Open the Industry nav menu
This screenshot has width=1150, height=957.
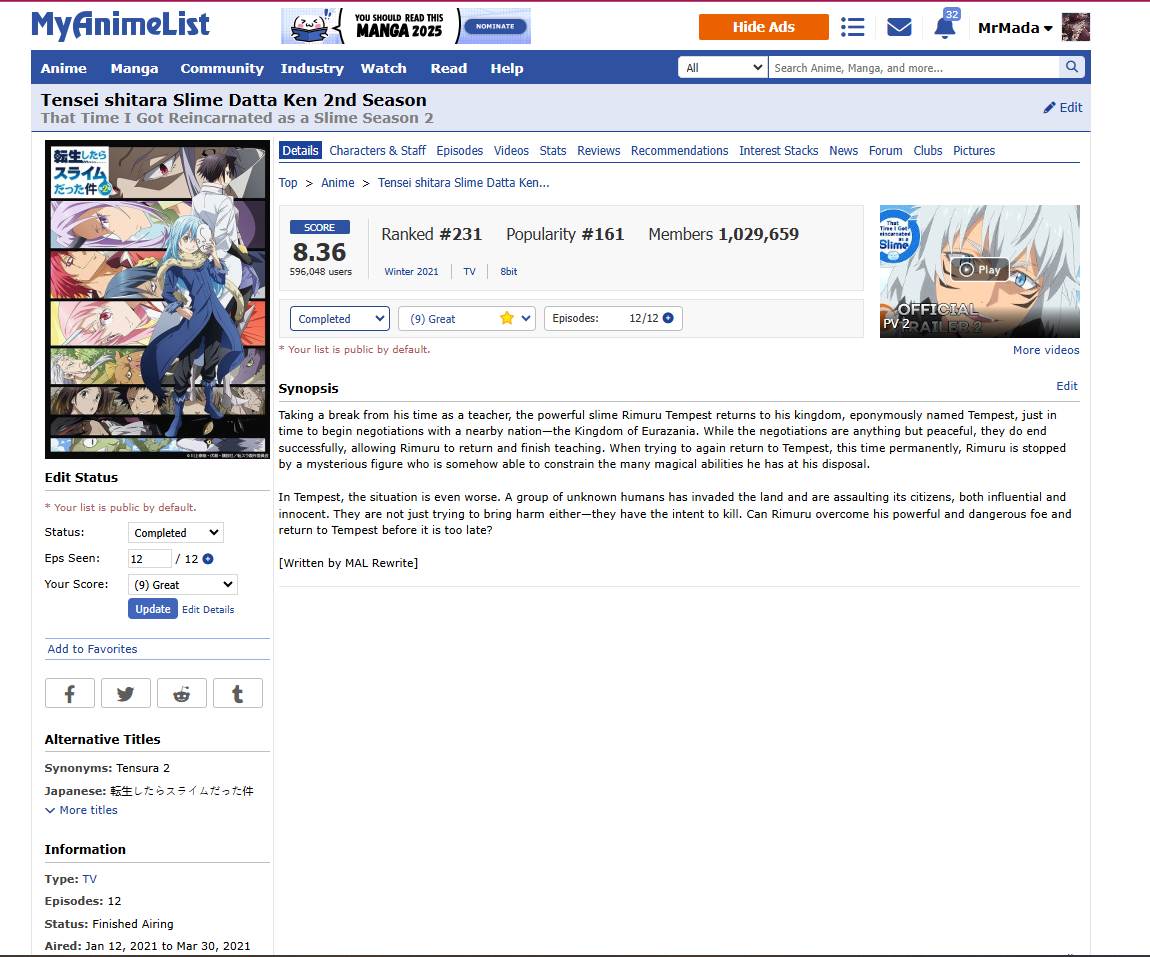click(x=312, y=68)
